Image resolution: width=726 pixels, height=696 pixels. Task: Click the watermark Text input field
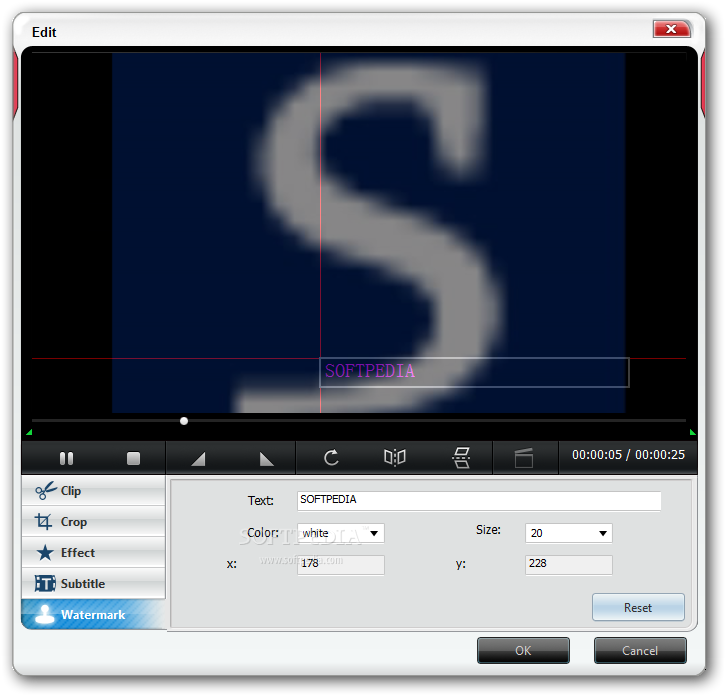479,501
